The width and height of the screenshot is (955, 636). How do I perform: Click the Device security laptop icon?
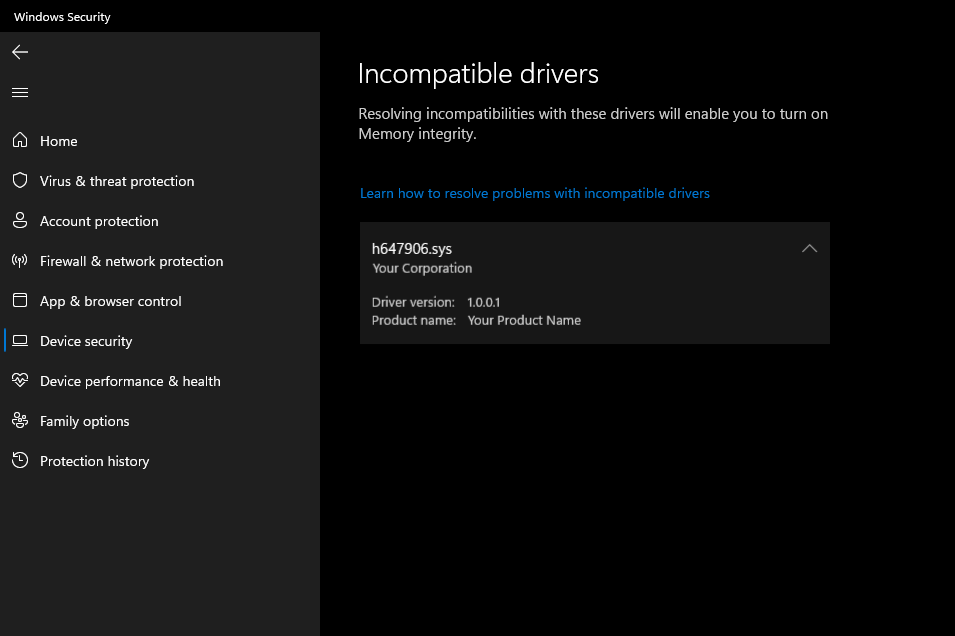coord(19,340)
